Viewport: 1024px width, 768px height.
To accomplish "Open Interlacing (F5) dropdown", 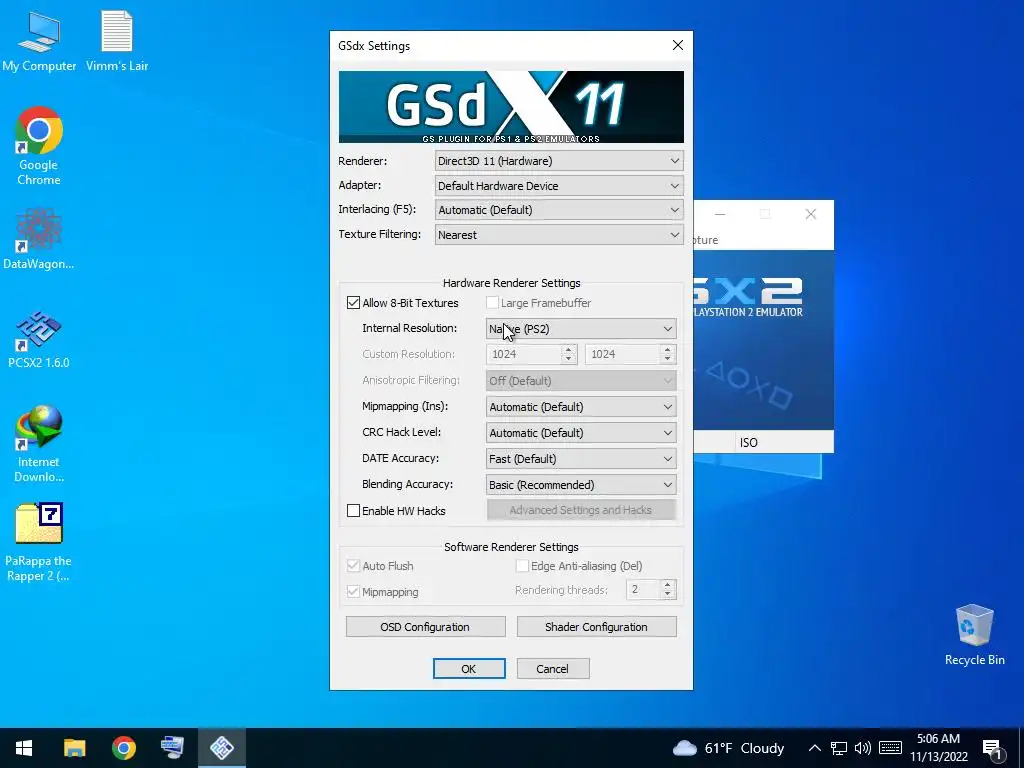I will click(559, 210).
